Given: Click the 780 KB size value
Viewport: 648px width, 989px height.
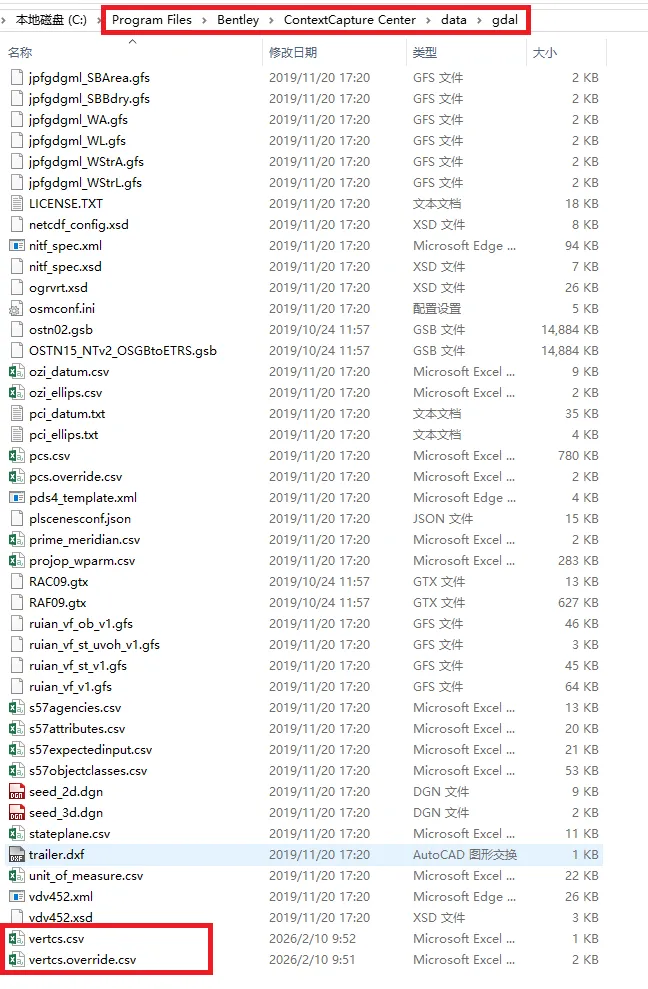Looking at the screenshot, I should point(578,455).
